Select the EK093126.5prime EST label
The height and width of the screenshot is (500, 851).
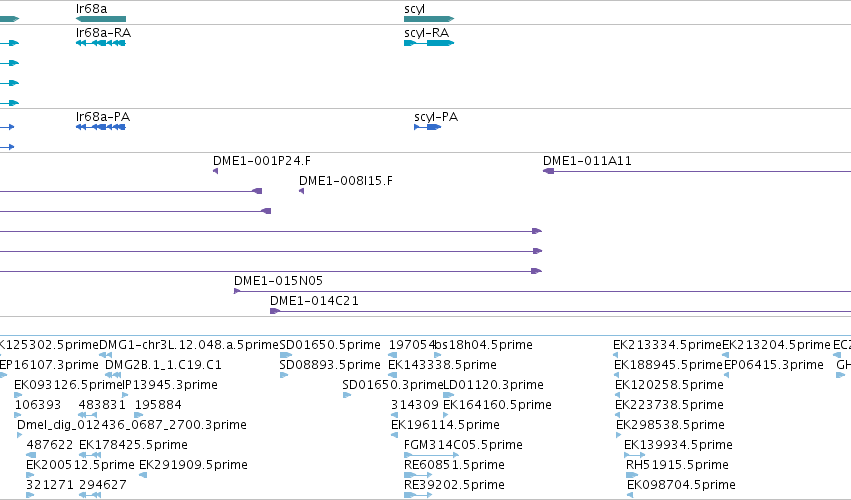[x=68, y=385]
